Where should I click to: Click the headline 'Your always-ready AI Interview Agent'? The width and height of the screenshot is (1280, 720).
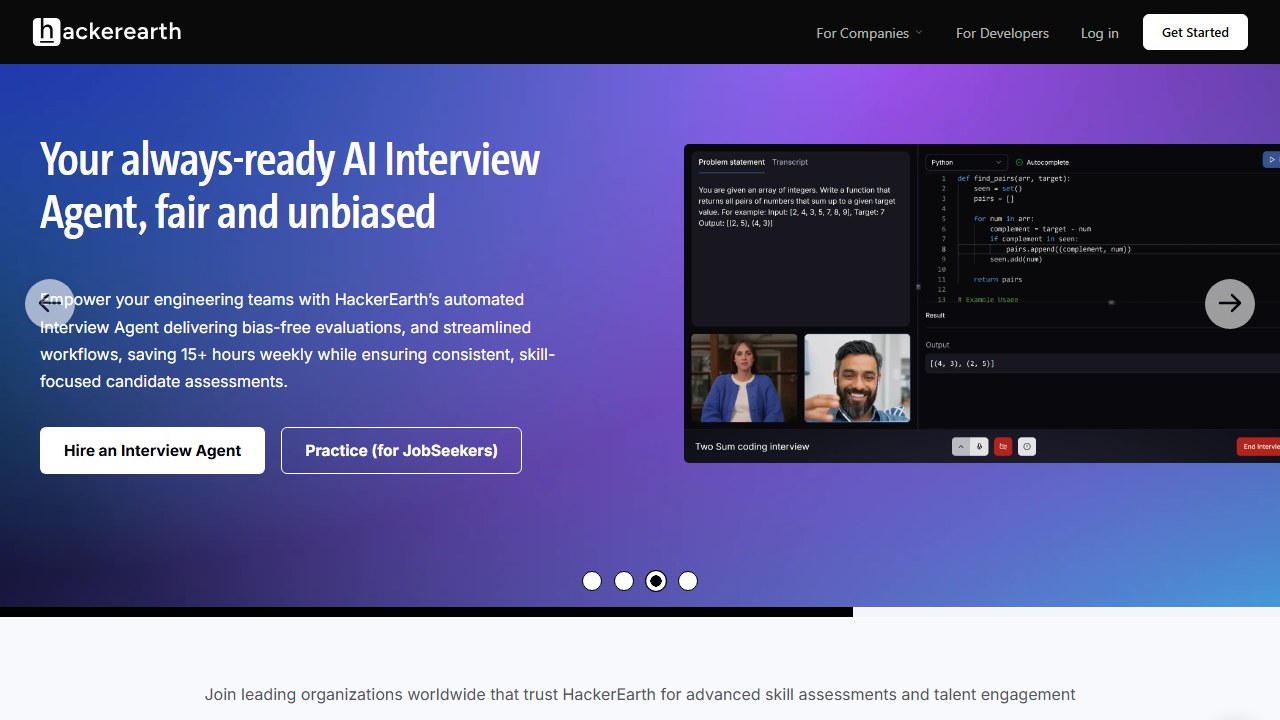(290, 185)
